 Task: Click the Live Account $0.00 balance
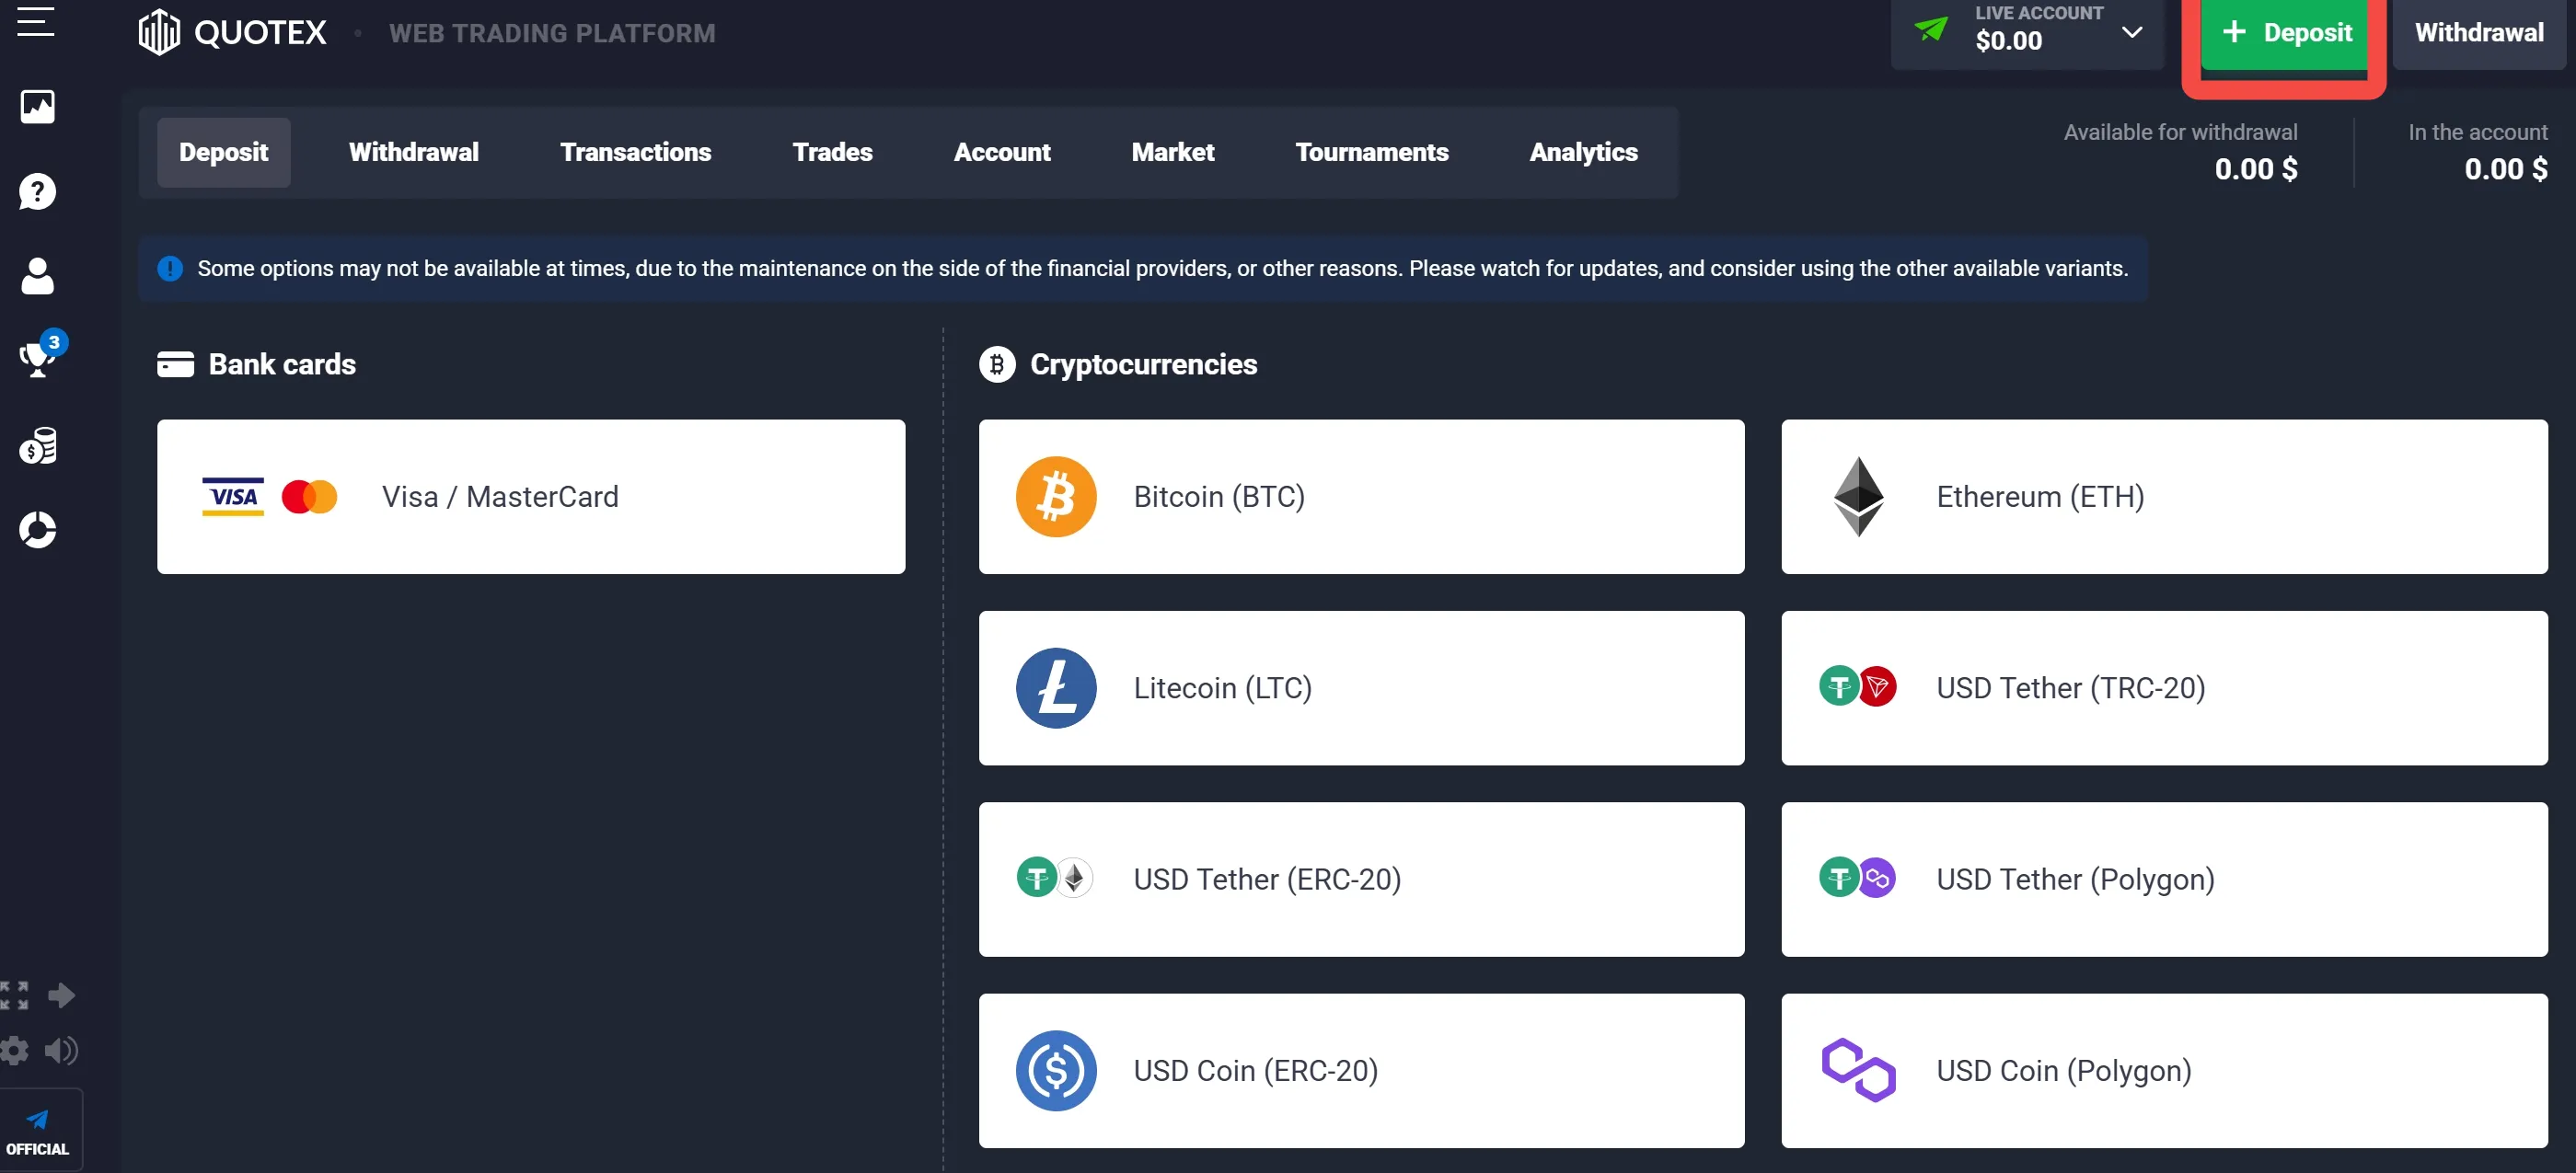click(2009, 41)
